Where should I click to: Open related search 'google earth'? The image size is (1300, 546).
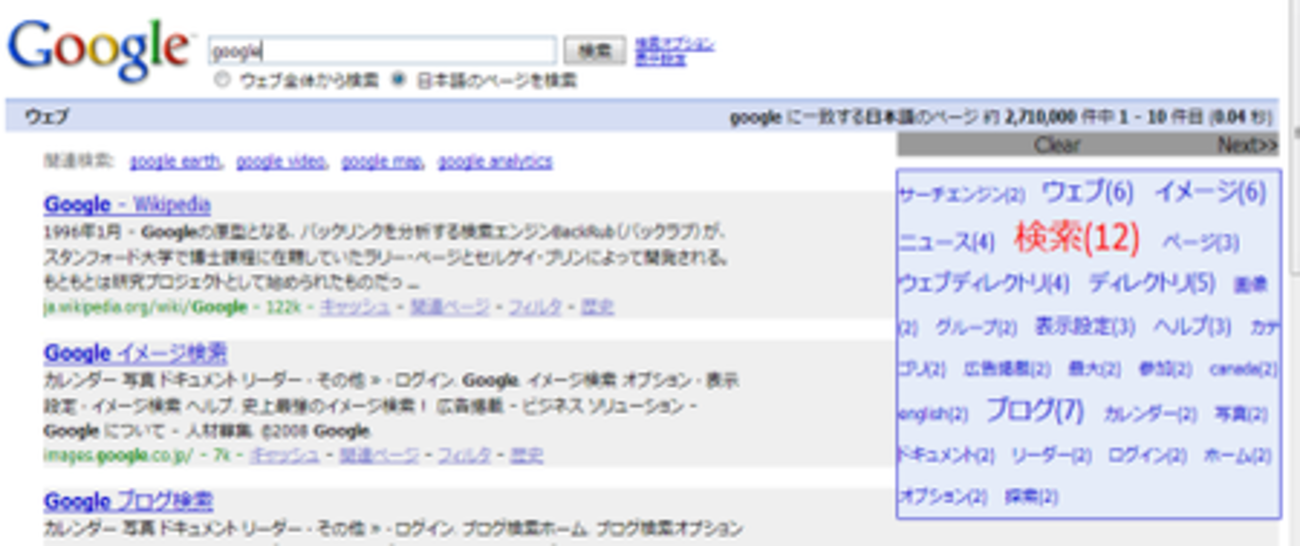pyautogui.click(x=175, y=161)
